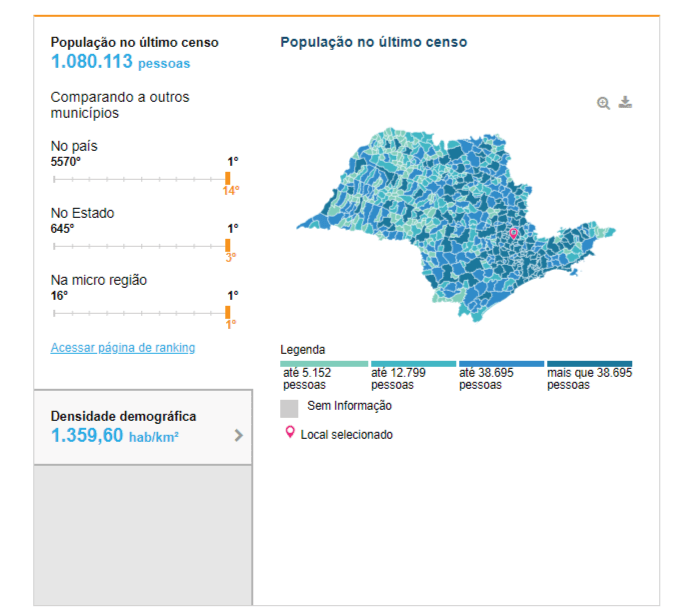Click the 1.359,60 hab/km² density value
The width and height of the screenshot is (682, 616).
[115, 435]
